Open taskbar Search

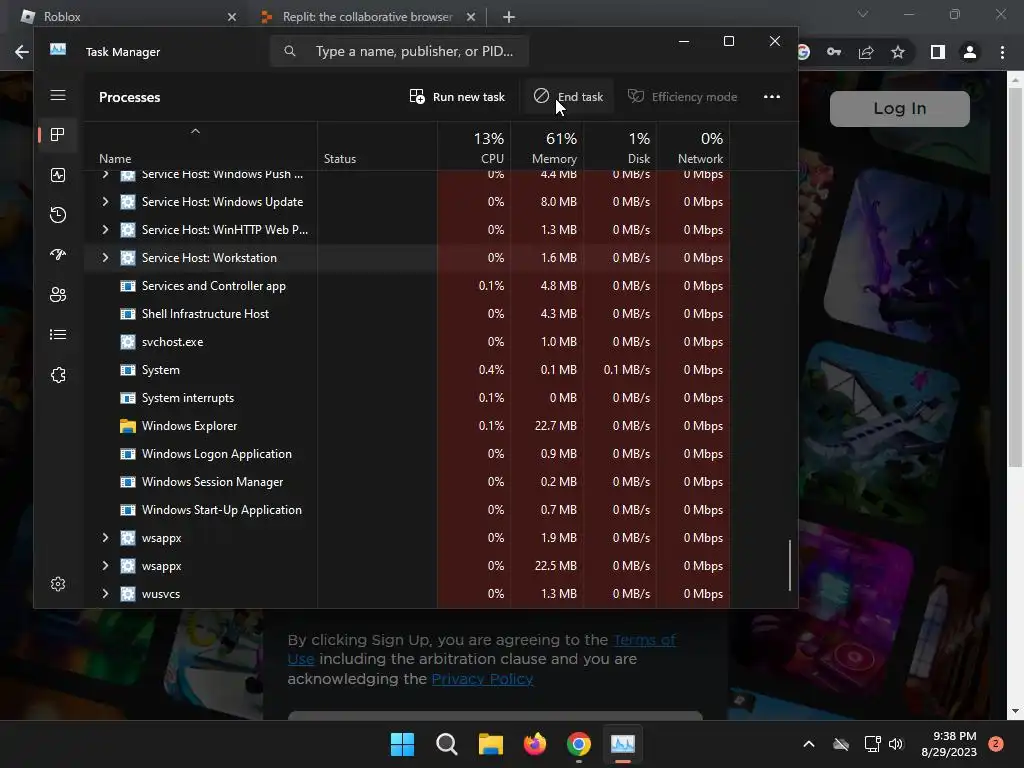tap(447, 744)
